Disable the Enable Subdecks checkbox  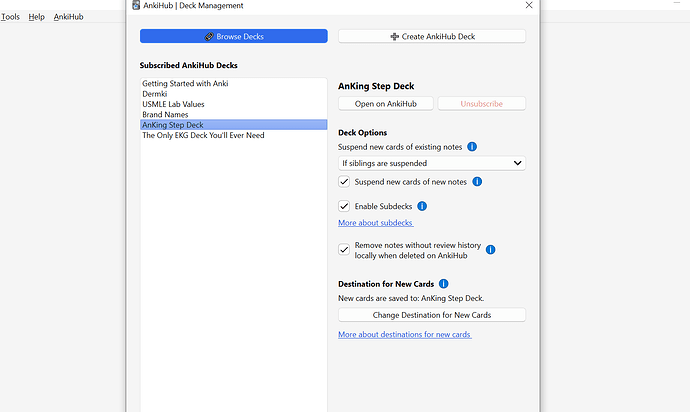point(345,206)
